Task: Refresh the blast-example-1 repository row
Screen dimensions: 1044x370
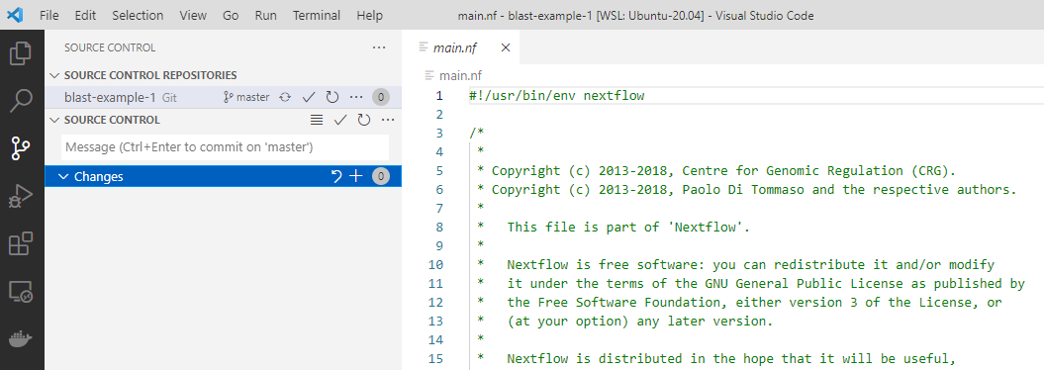Action: 332,97
